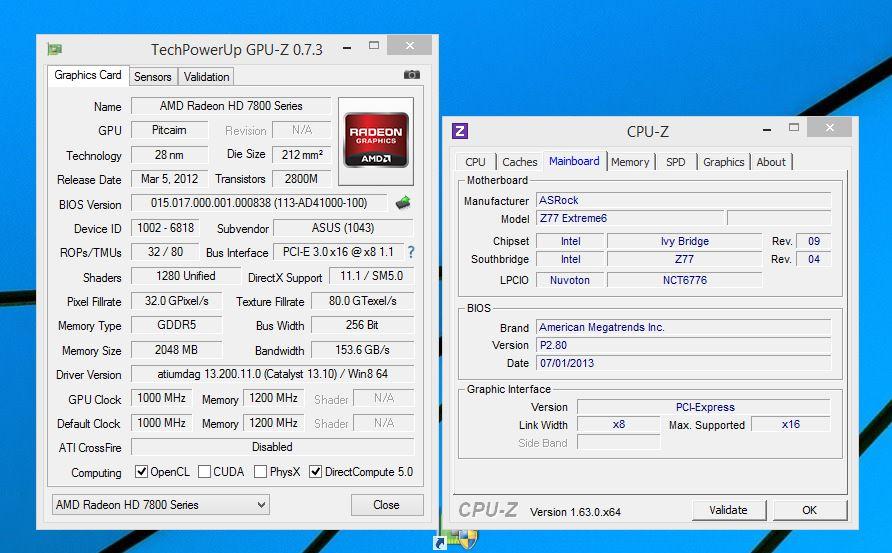Click the BIOS save chip icon in GPU-Z

403,203
